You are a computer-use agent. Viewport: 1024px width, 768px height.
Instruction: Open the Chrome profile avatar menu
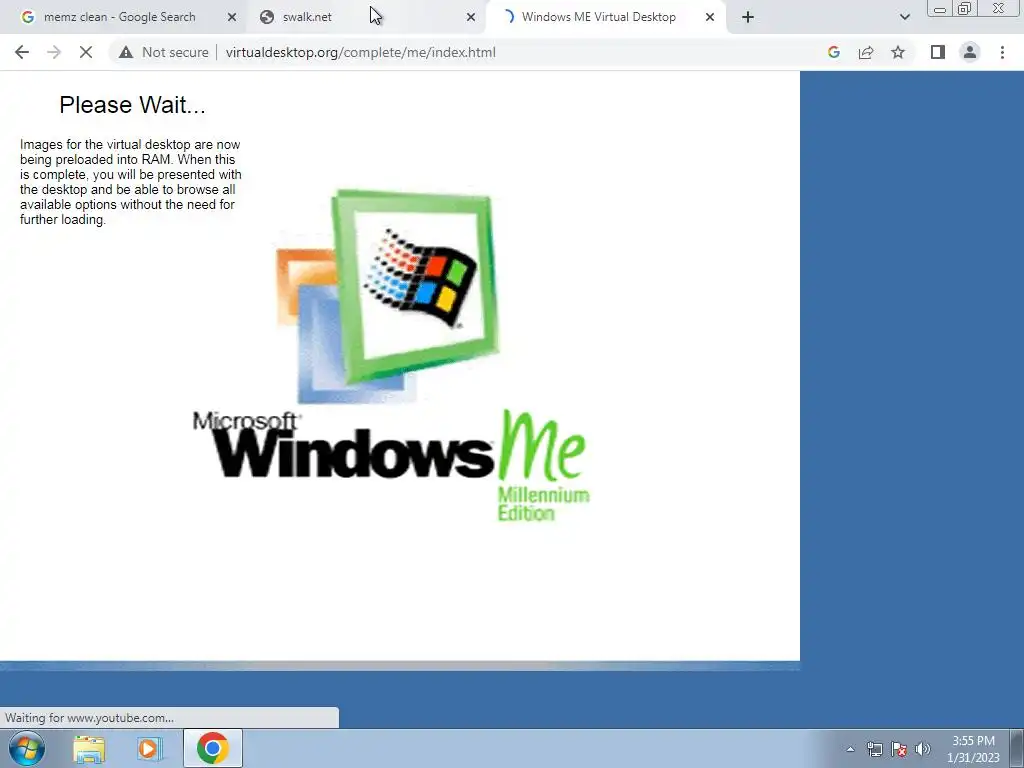click(x=970, y=52)
